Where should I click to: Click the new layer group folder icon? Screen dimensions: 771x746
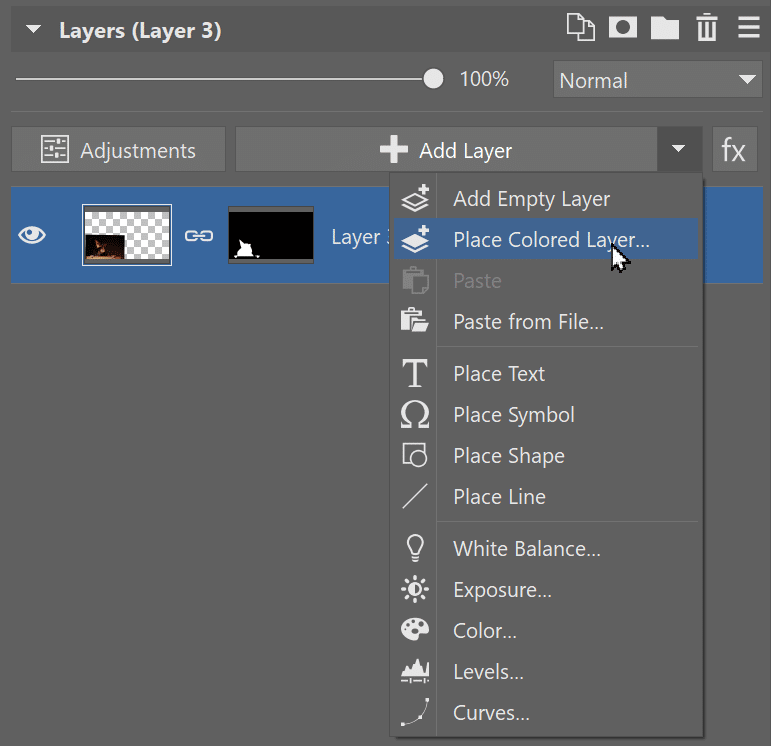665,28
